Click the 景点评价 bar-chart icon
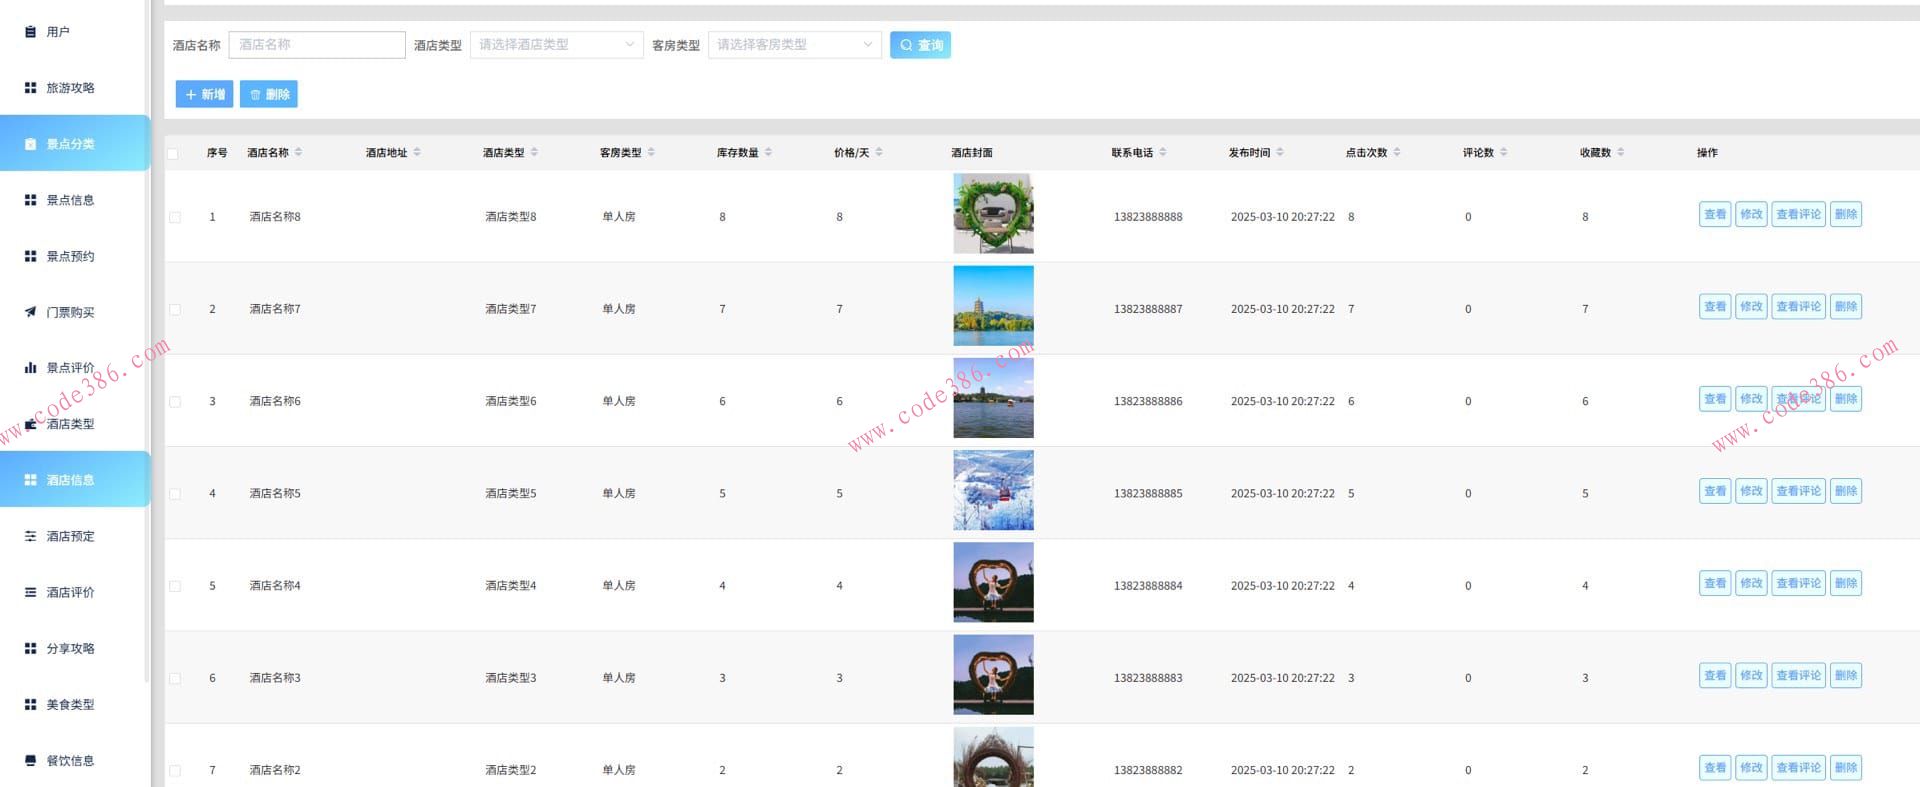Screen dimensions: 1920x787 30,368
